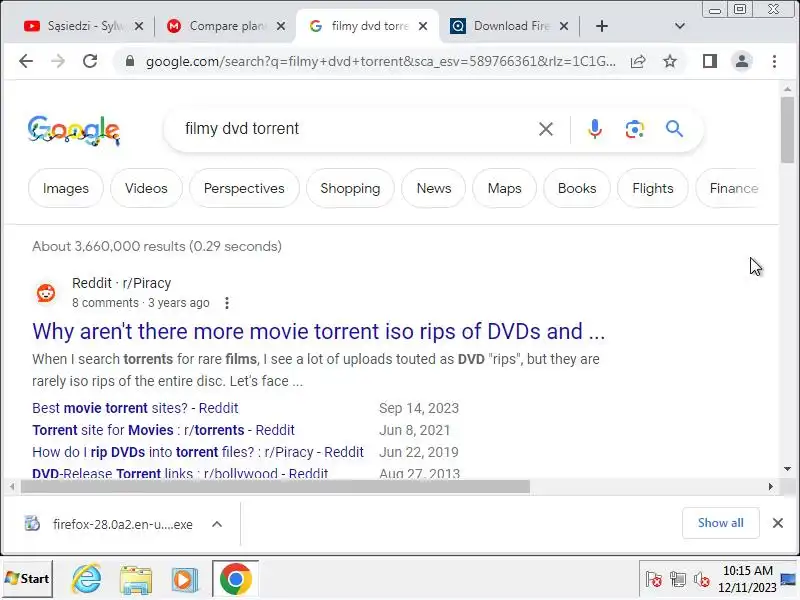800x600 pixels.
Task: Open the Chrome profile avatar menu
Action: 742,61
